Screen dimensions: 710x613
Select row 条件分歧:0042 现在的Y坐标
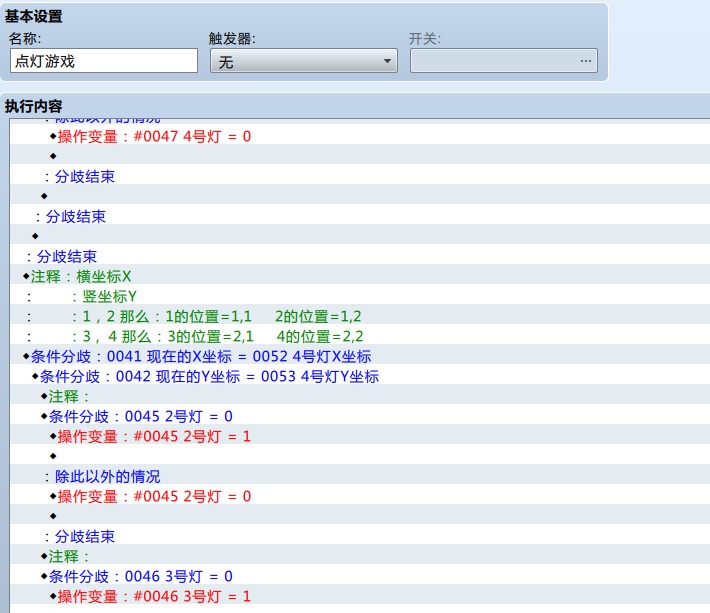click(360, 376)
